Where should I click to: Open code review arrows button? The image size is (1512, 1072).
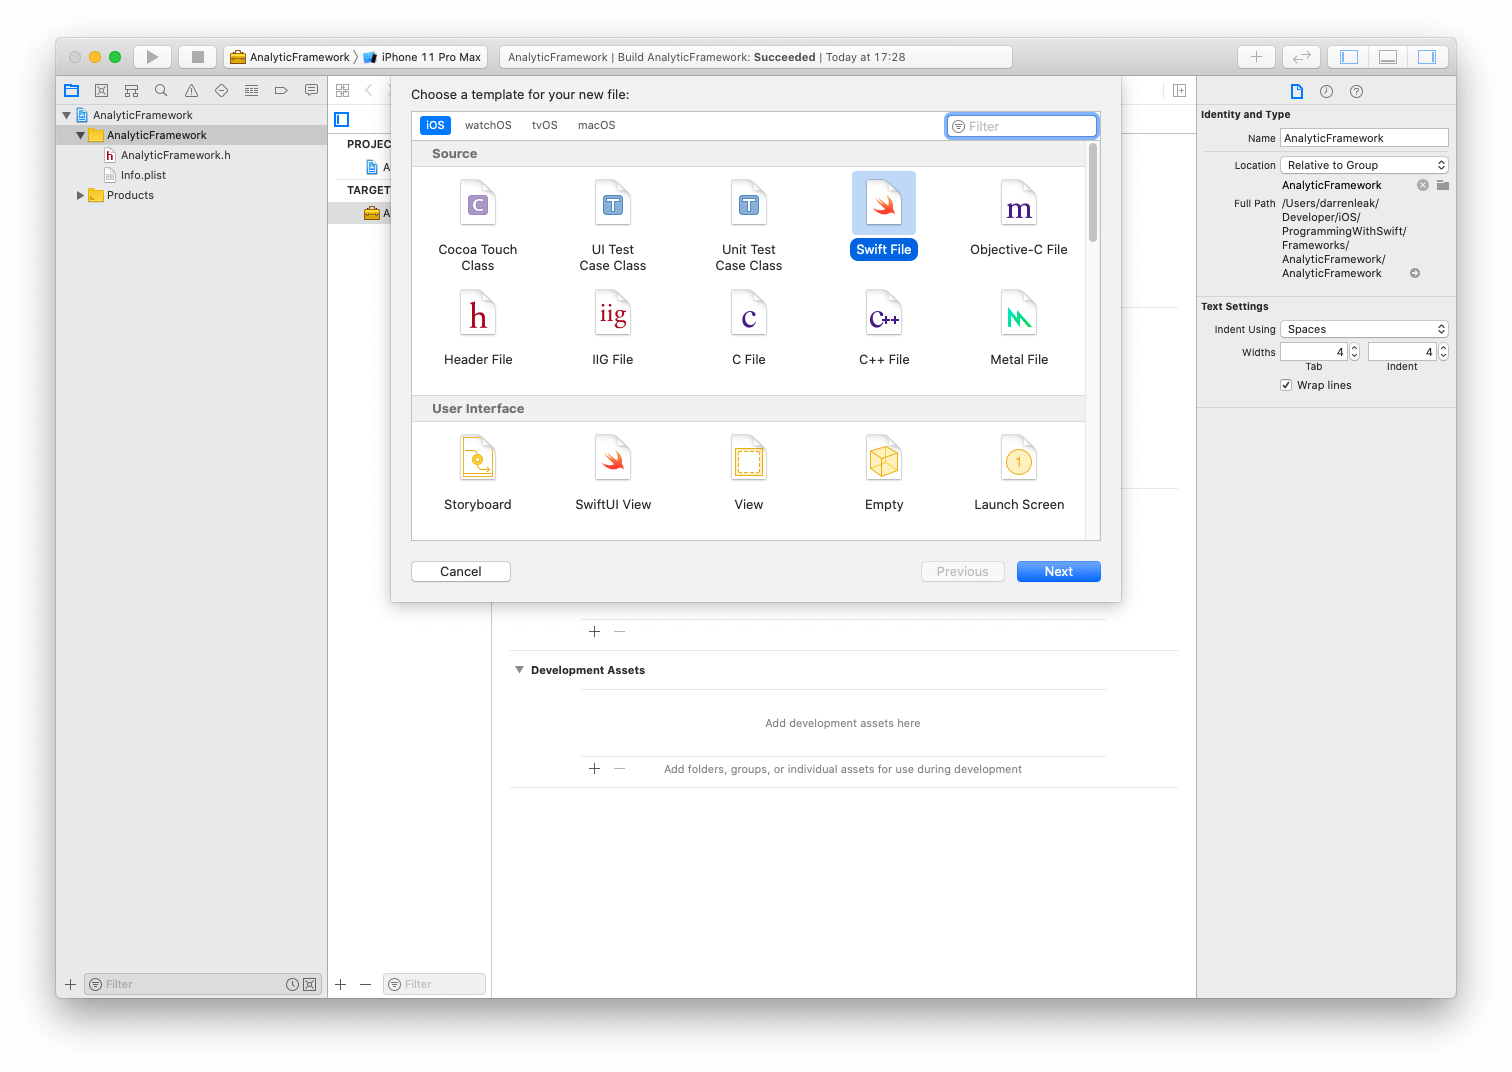click(x=1302, y=57)
